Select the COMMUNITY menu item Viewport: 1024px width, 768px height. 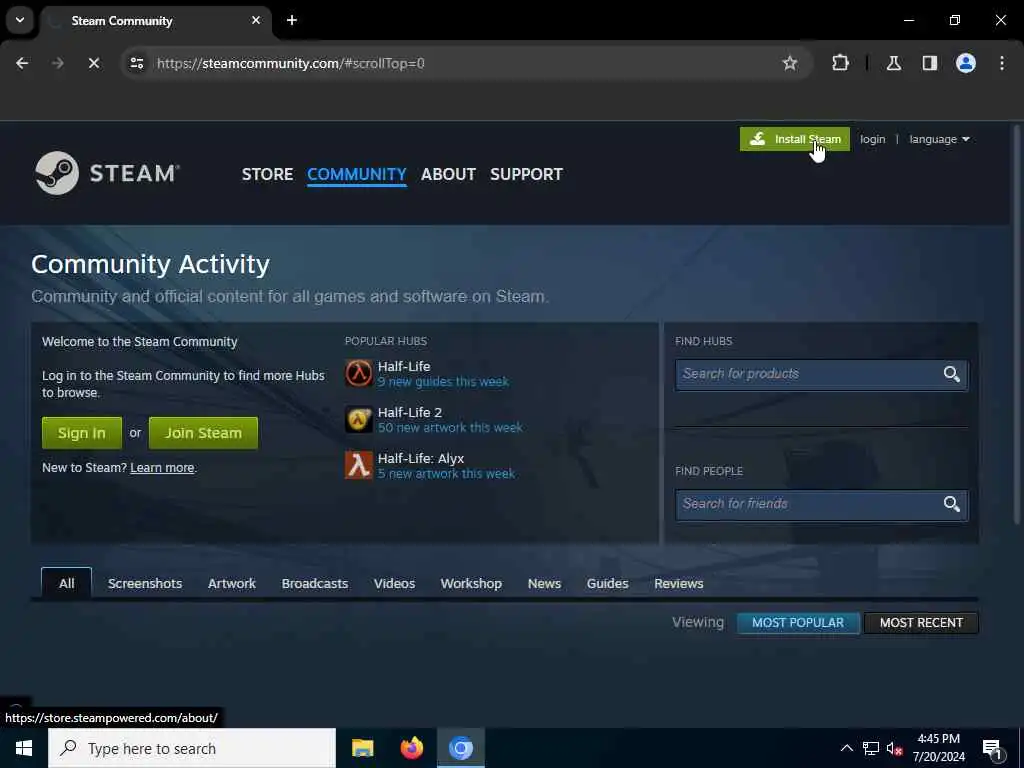(x=357, y=174)
